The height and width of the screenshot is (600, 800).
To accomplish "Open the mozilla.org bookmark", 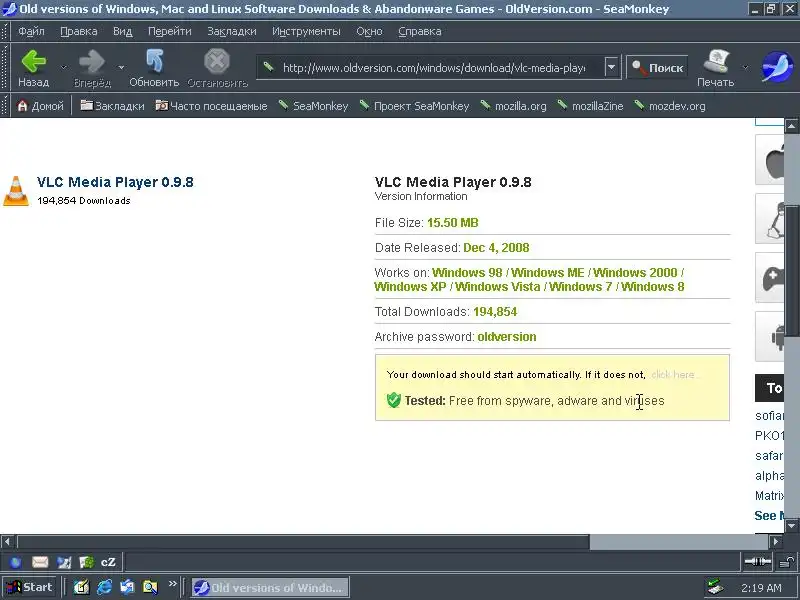I will 513,106.
